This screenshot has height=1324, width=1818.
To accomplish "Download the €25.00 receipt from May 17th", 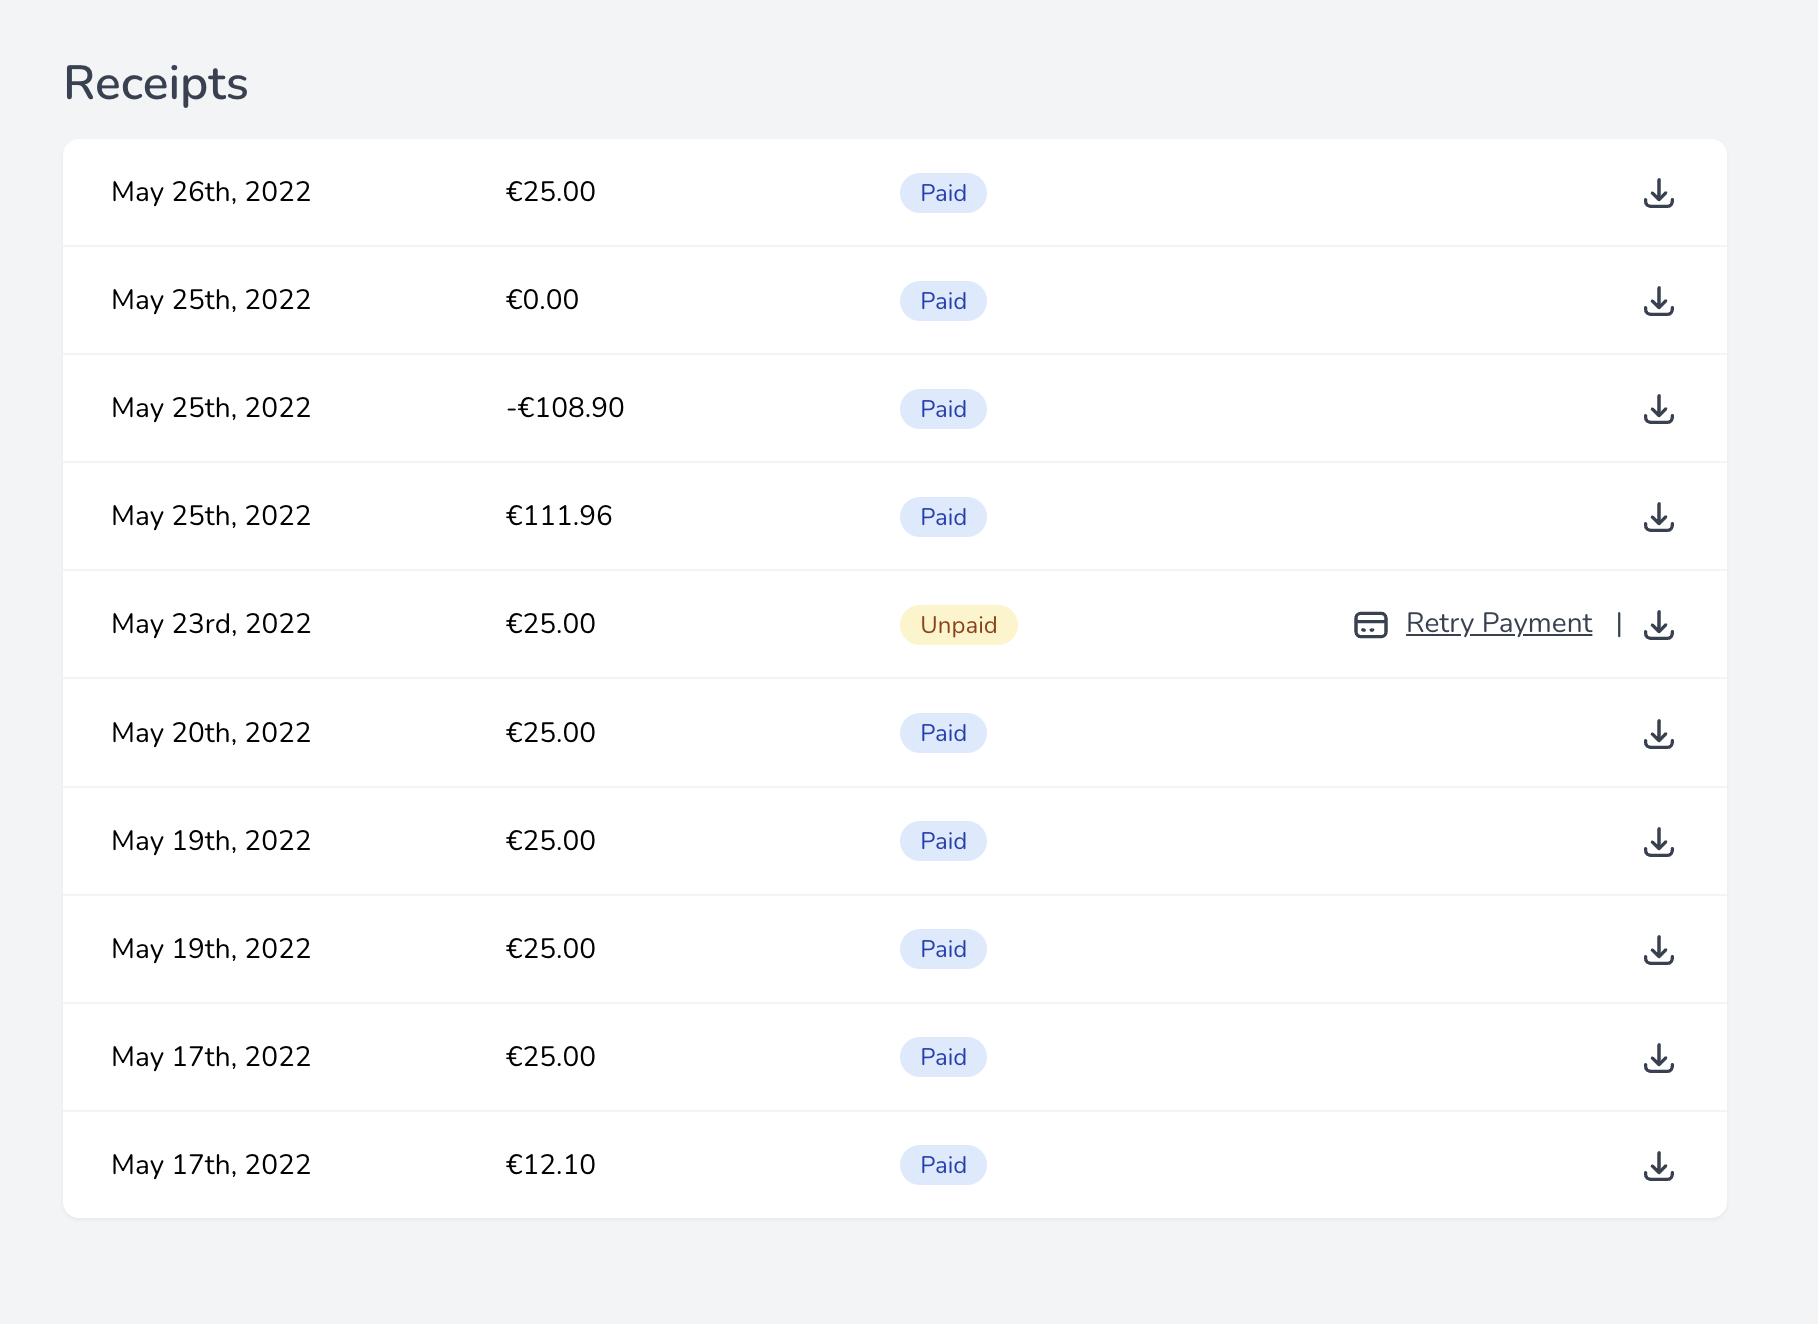I will click(x=1658, y=1058).
